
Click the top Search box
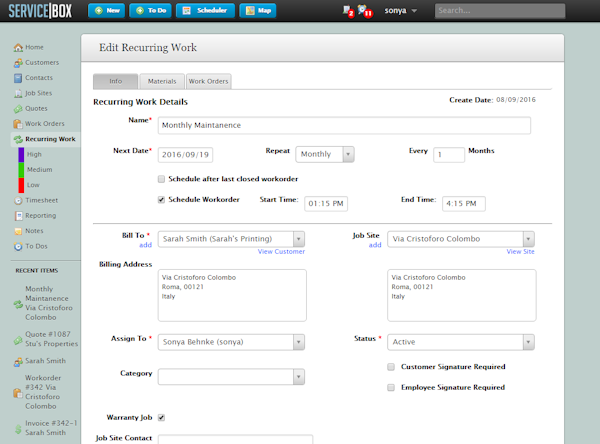point(500,11)
